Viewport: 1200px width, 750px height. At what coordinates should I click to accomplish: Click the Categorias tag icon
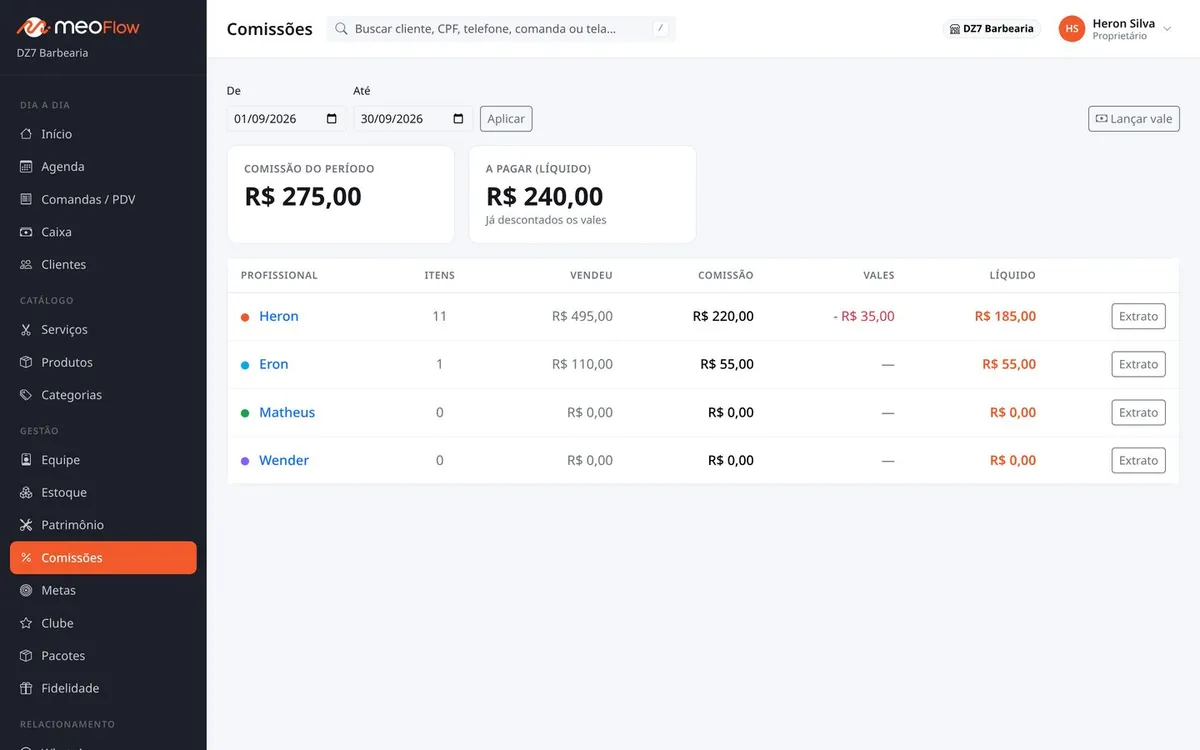pos(26,395)
